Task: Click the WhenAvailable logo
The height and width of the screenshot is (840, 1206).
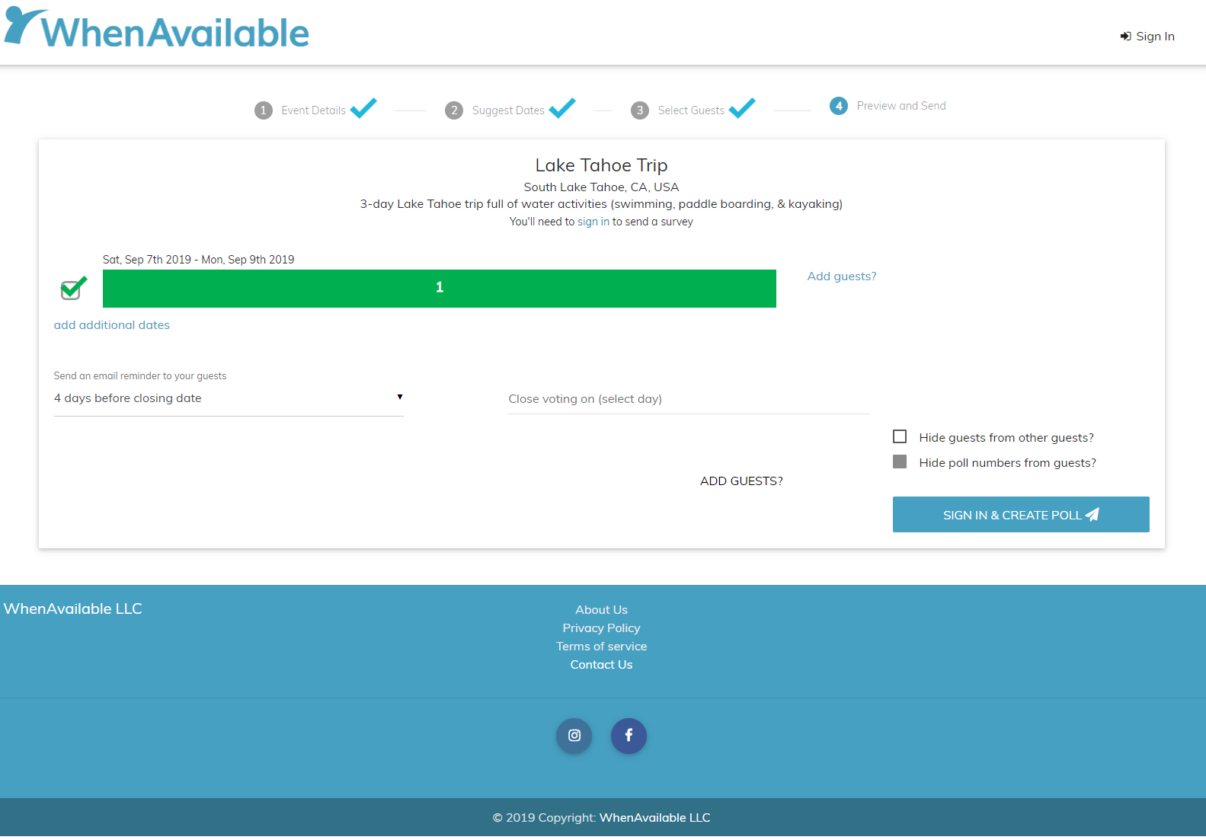Action: tap(156, 29)
